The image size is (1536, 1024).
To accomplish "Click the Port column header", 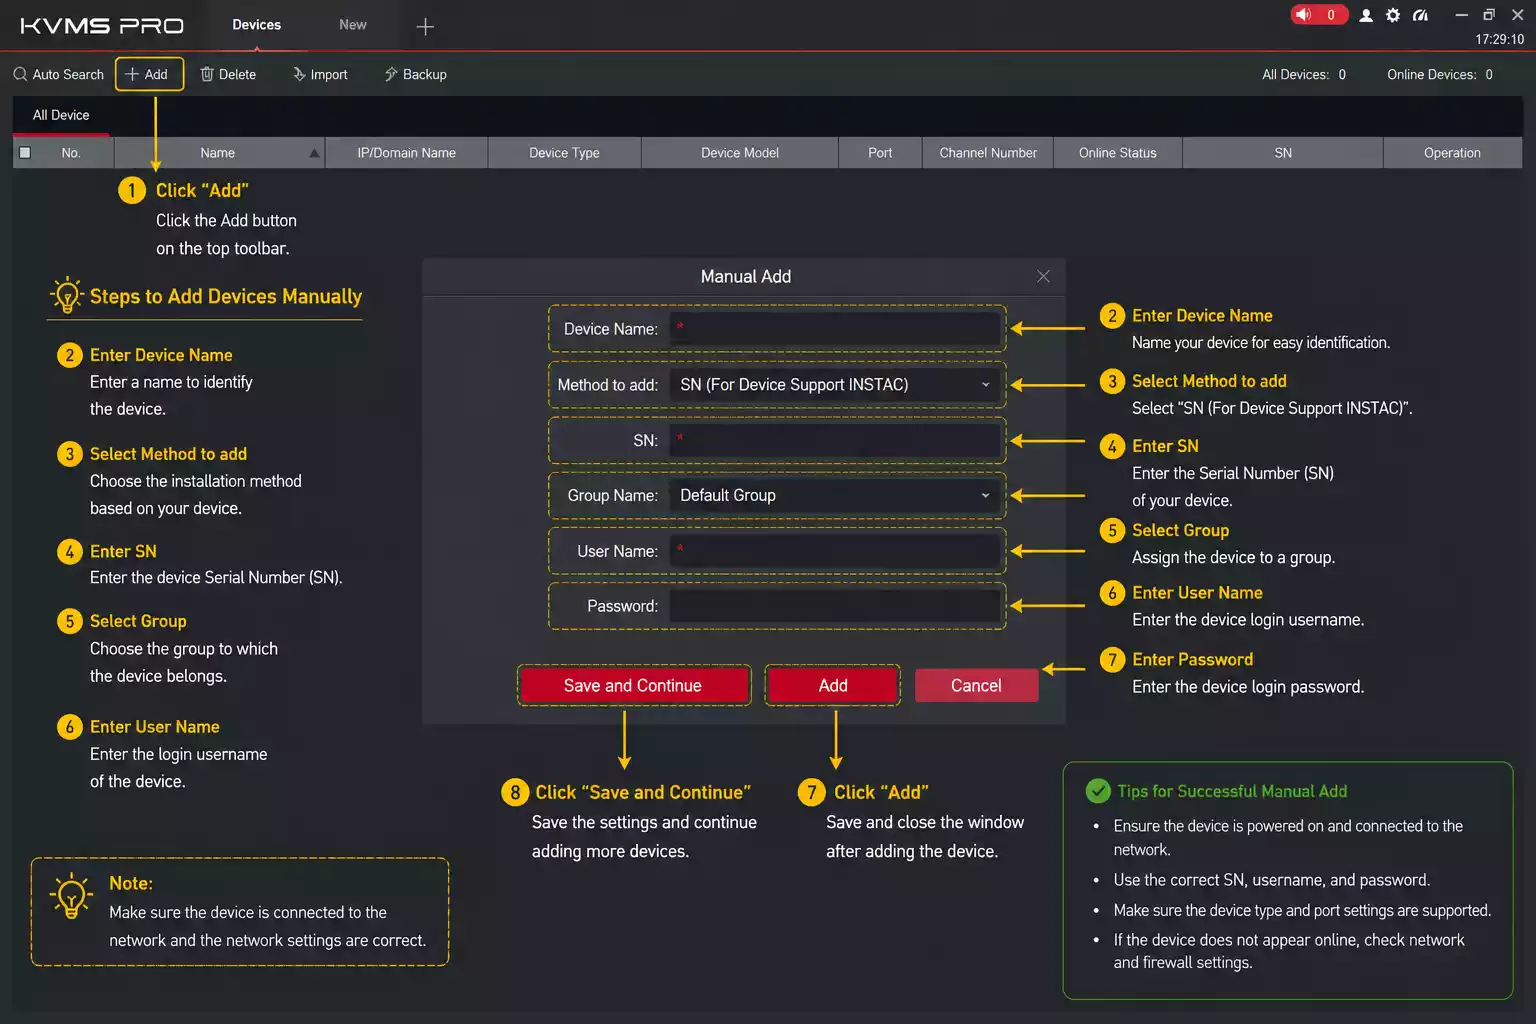I will click(880, 153).
